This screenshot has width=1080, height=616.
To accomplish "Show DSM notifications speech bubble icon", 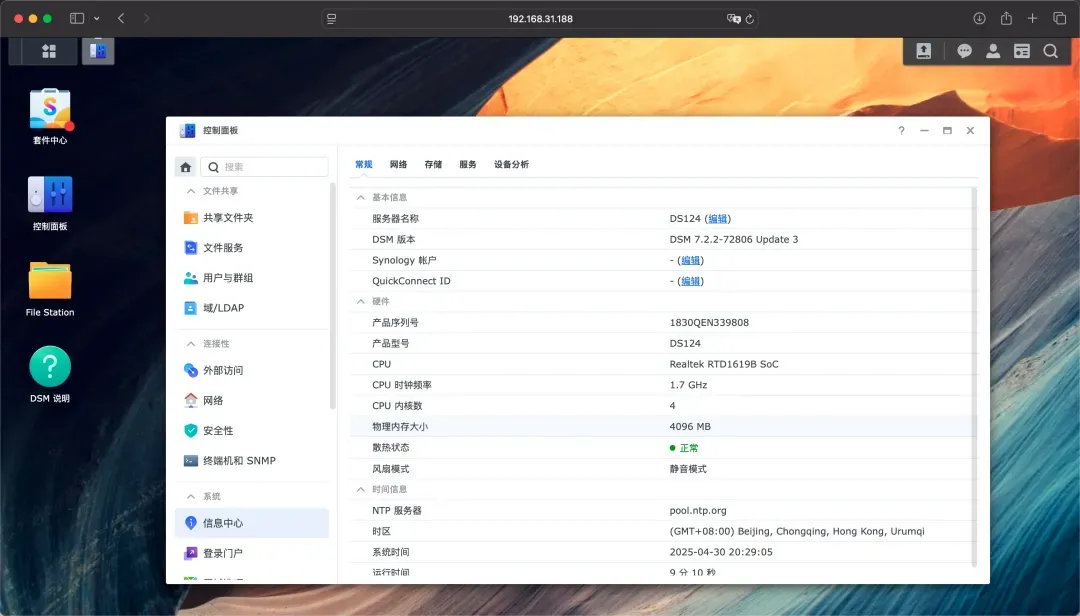I will tap(964, 51).
